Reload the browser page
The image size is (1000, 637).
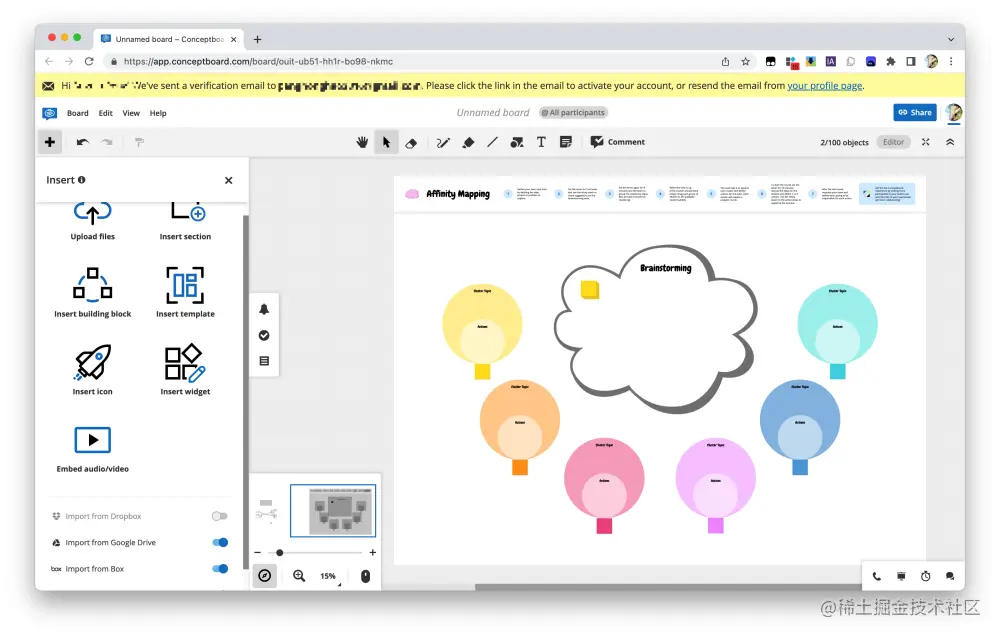tap(89, 61)
